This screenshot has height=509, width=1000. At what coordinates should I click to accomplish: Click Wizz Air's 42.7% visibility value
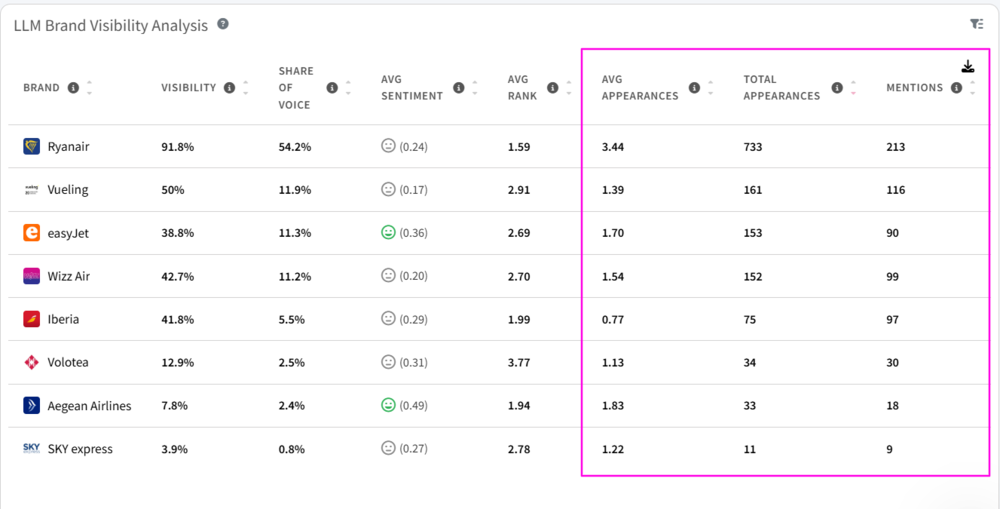pyautogui.click(x=177, y=276)
